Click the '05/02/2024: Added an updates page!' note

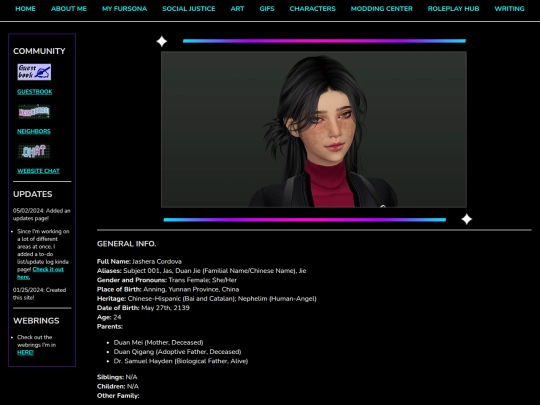click(x=42, y=215)
